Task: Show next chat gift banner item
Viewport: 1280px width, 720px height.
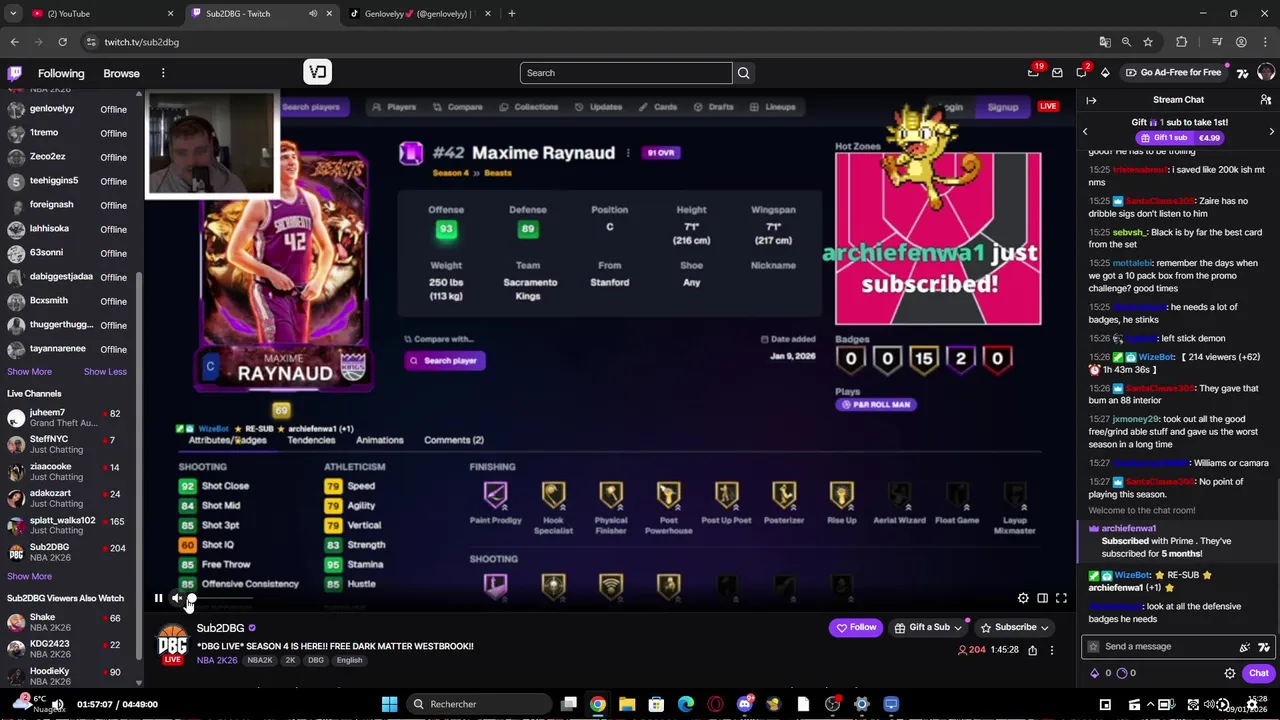Action: 1271,131
